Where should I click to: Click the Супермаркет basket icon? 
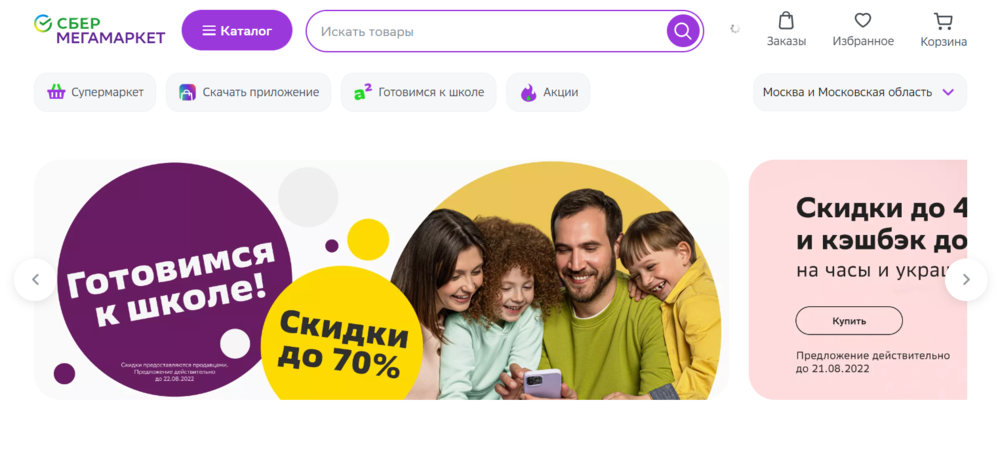coord(56,92)
